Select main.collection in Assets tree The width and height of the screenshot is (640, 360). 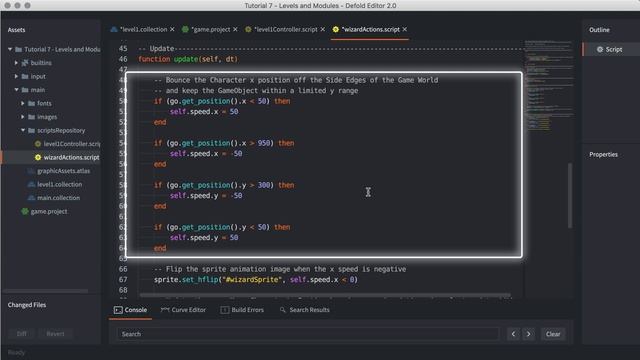click(x=58, y=198)
